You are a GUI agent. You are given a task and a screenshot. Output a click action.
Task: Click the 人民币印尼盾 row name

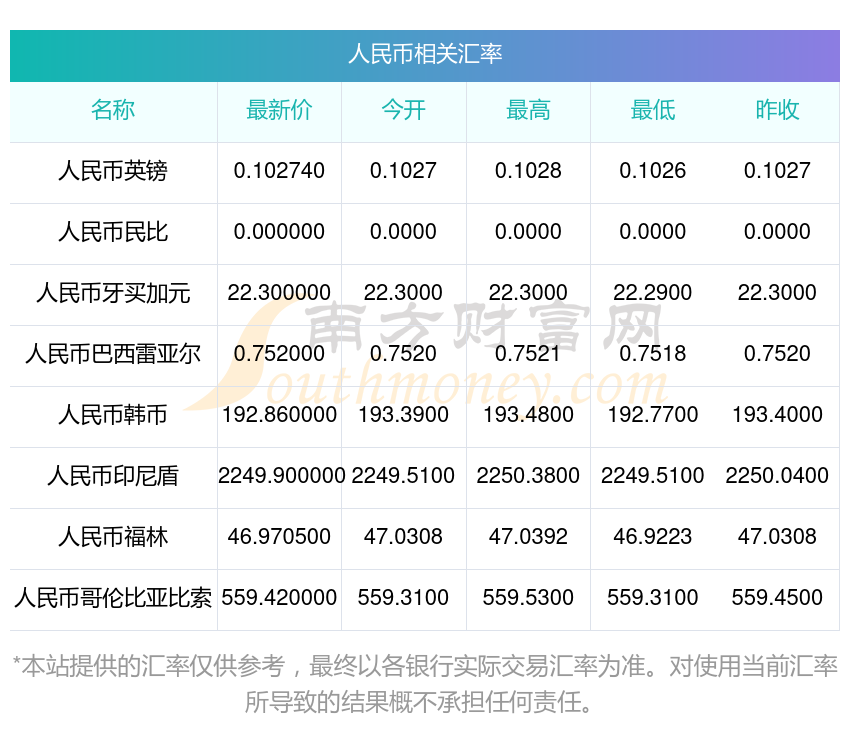(x=113, y=476)
